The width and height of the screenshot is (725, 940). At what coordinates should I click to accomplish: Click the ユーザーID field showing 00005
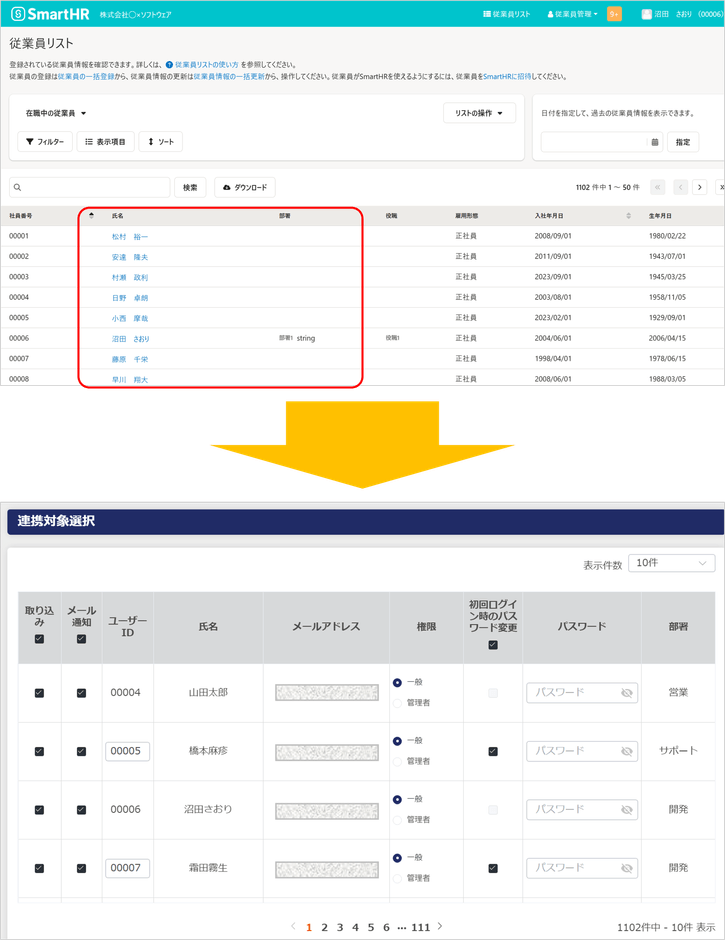(127, 751)
